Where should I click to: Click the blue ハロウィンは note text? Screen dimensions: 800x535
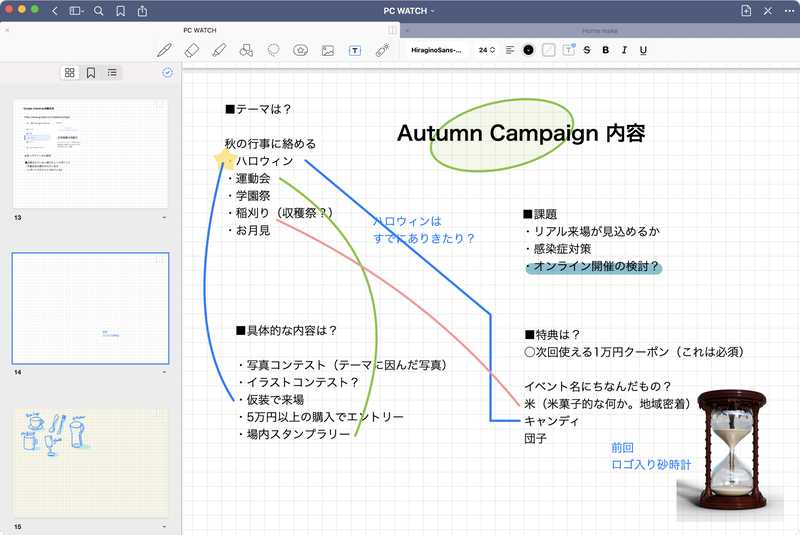[407, 221]
